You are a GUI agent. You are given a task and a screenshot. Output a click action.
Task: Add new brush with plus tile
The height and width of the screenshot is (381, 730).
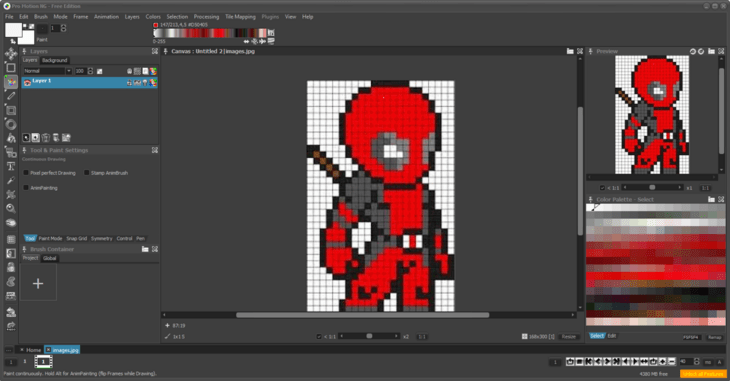click(x=38, y=283)
